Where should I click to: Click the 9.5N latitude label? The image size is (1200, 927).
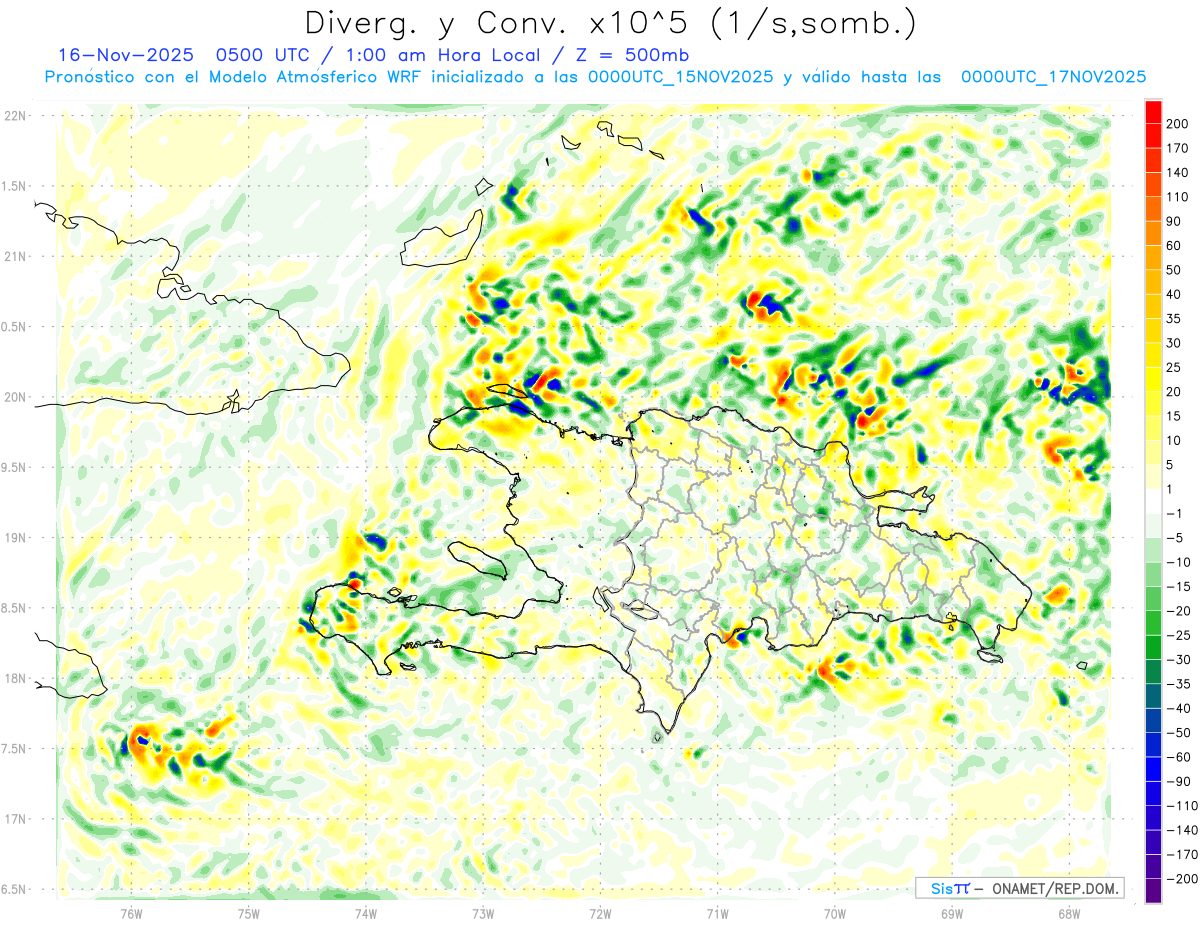tap(14, 467)
